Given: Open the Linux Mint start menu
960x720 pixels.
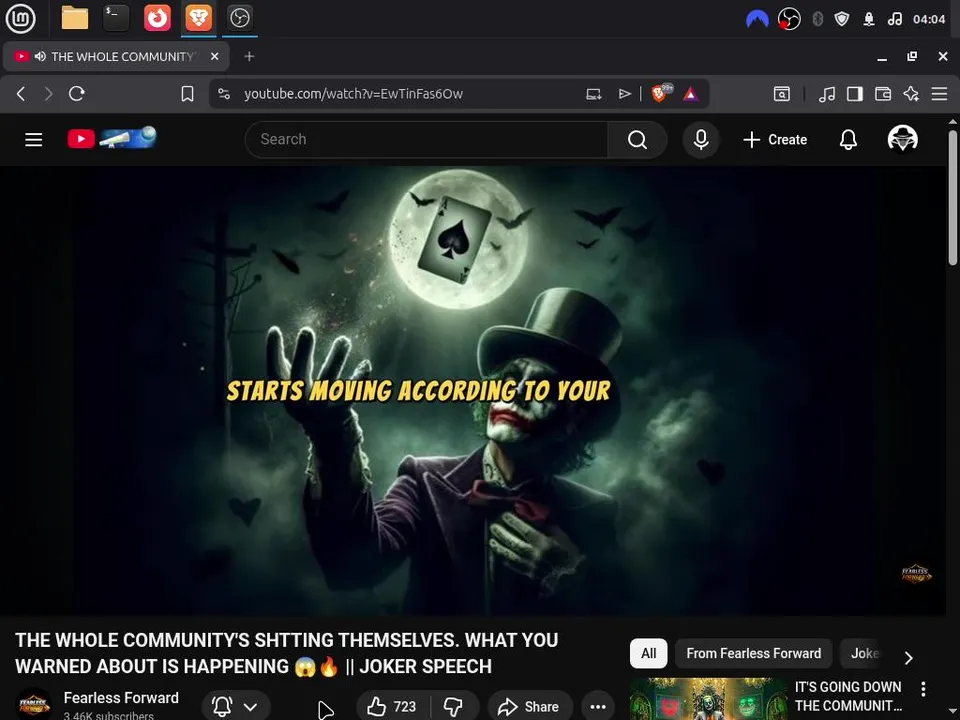Looking at the screenshot, I should pyautogui.click(x=20, y=18).
